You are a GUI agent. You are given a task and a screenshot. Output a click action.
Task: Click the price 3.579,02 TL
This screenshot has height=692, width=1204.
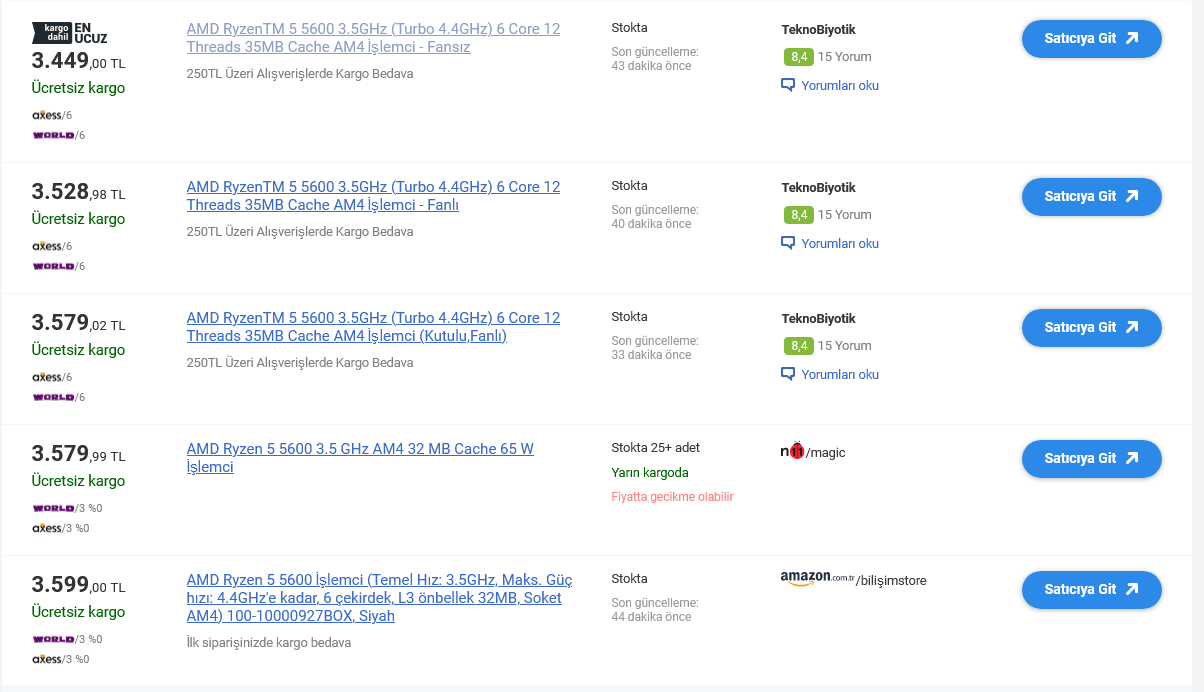click(78, 323)
